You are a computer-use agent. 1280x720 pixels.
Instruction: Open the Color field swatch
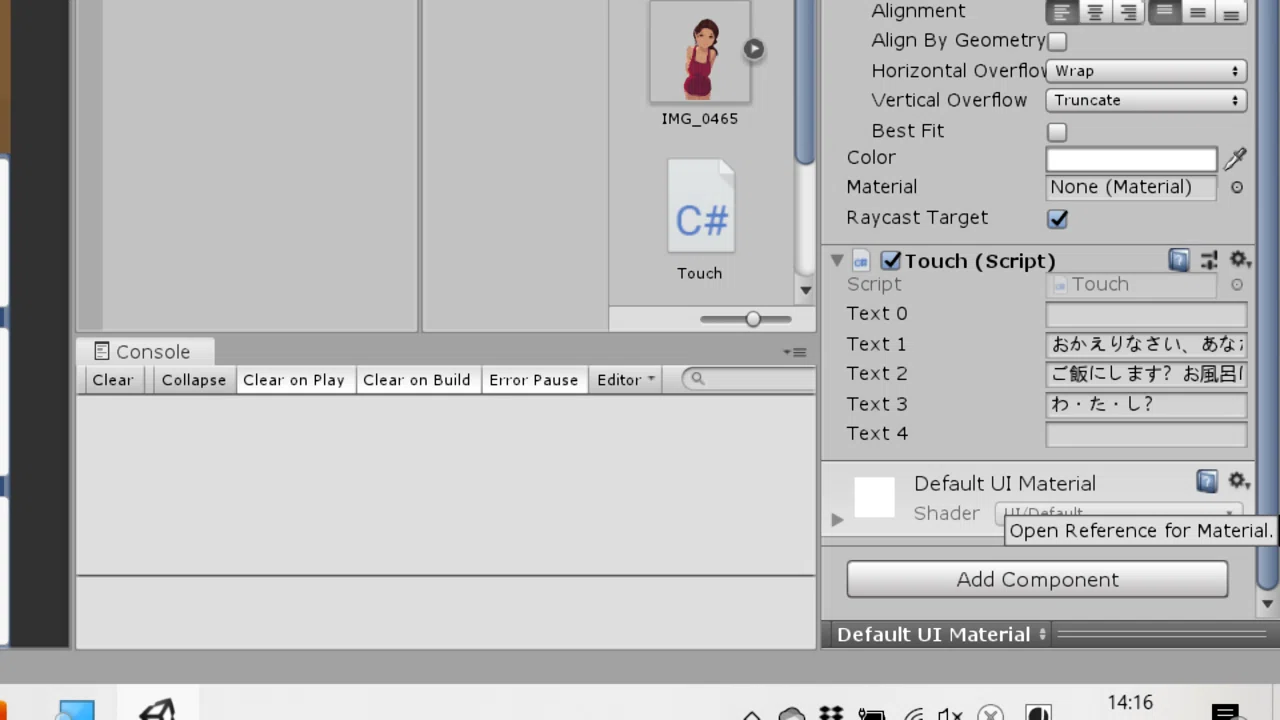pos(1131,159)
